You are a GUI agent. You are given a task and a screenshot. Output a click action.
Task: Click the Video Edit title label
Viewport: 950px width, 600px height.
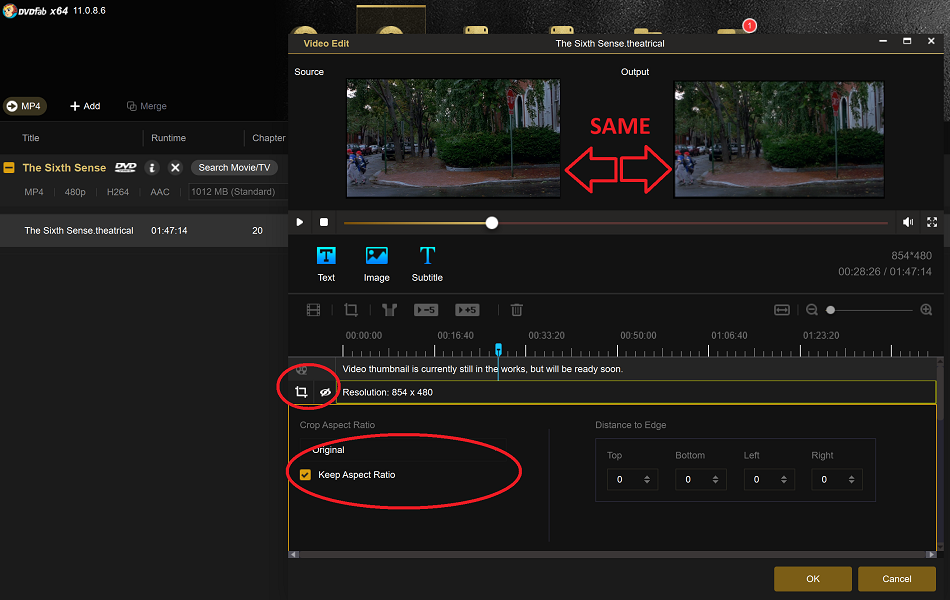coord(326,44)
